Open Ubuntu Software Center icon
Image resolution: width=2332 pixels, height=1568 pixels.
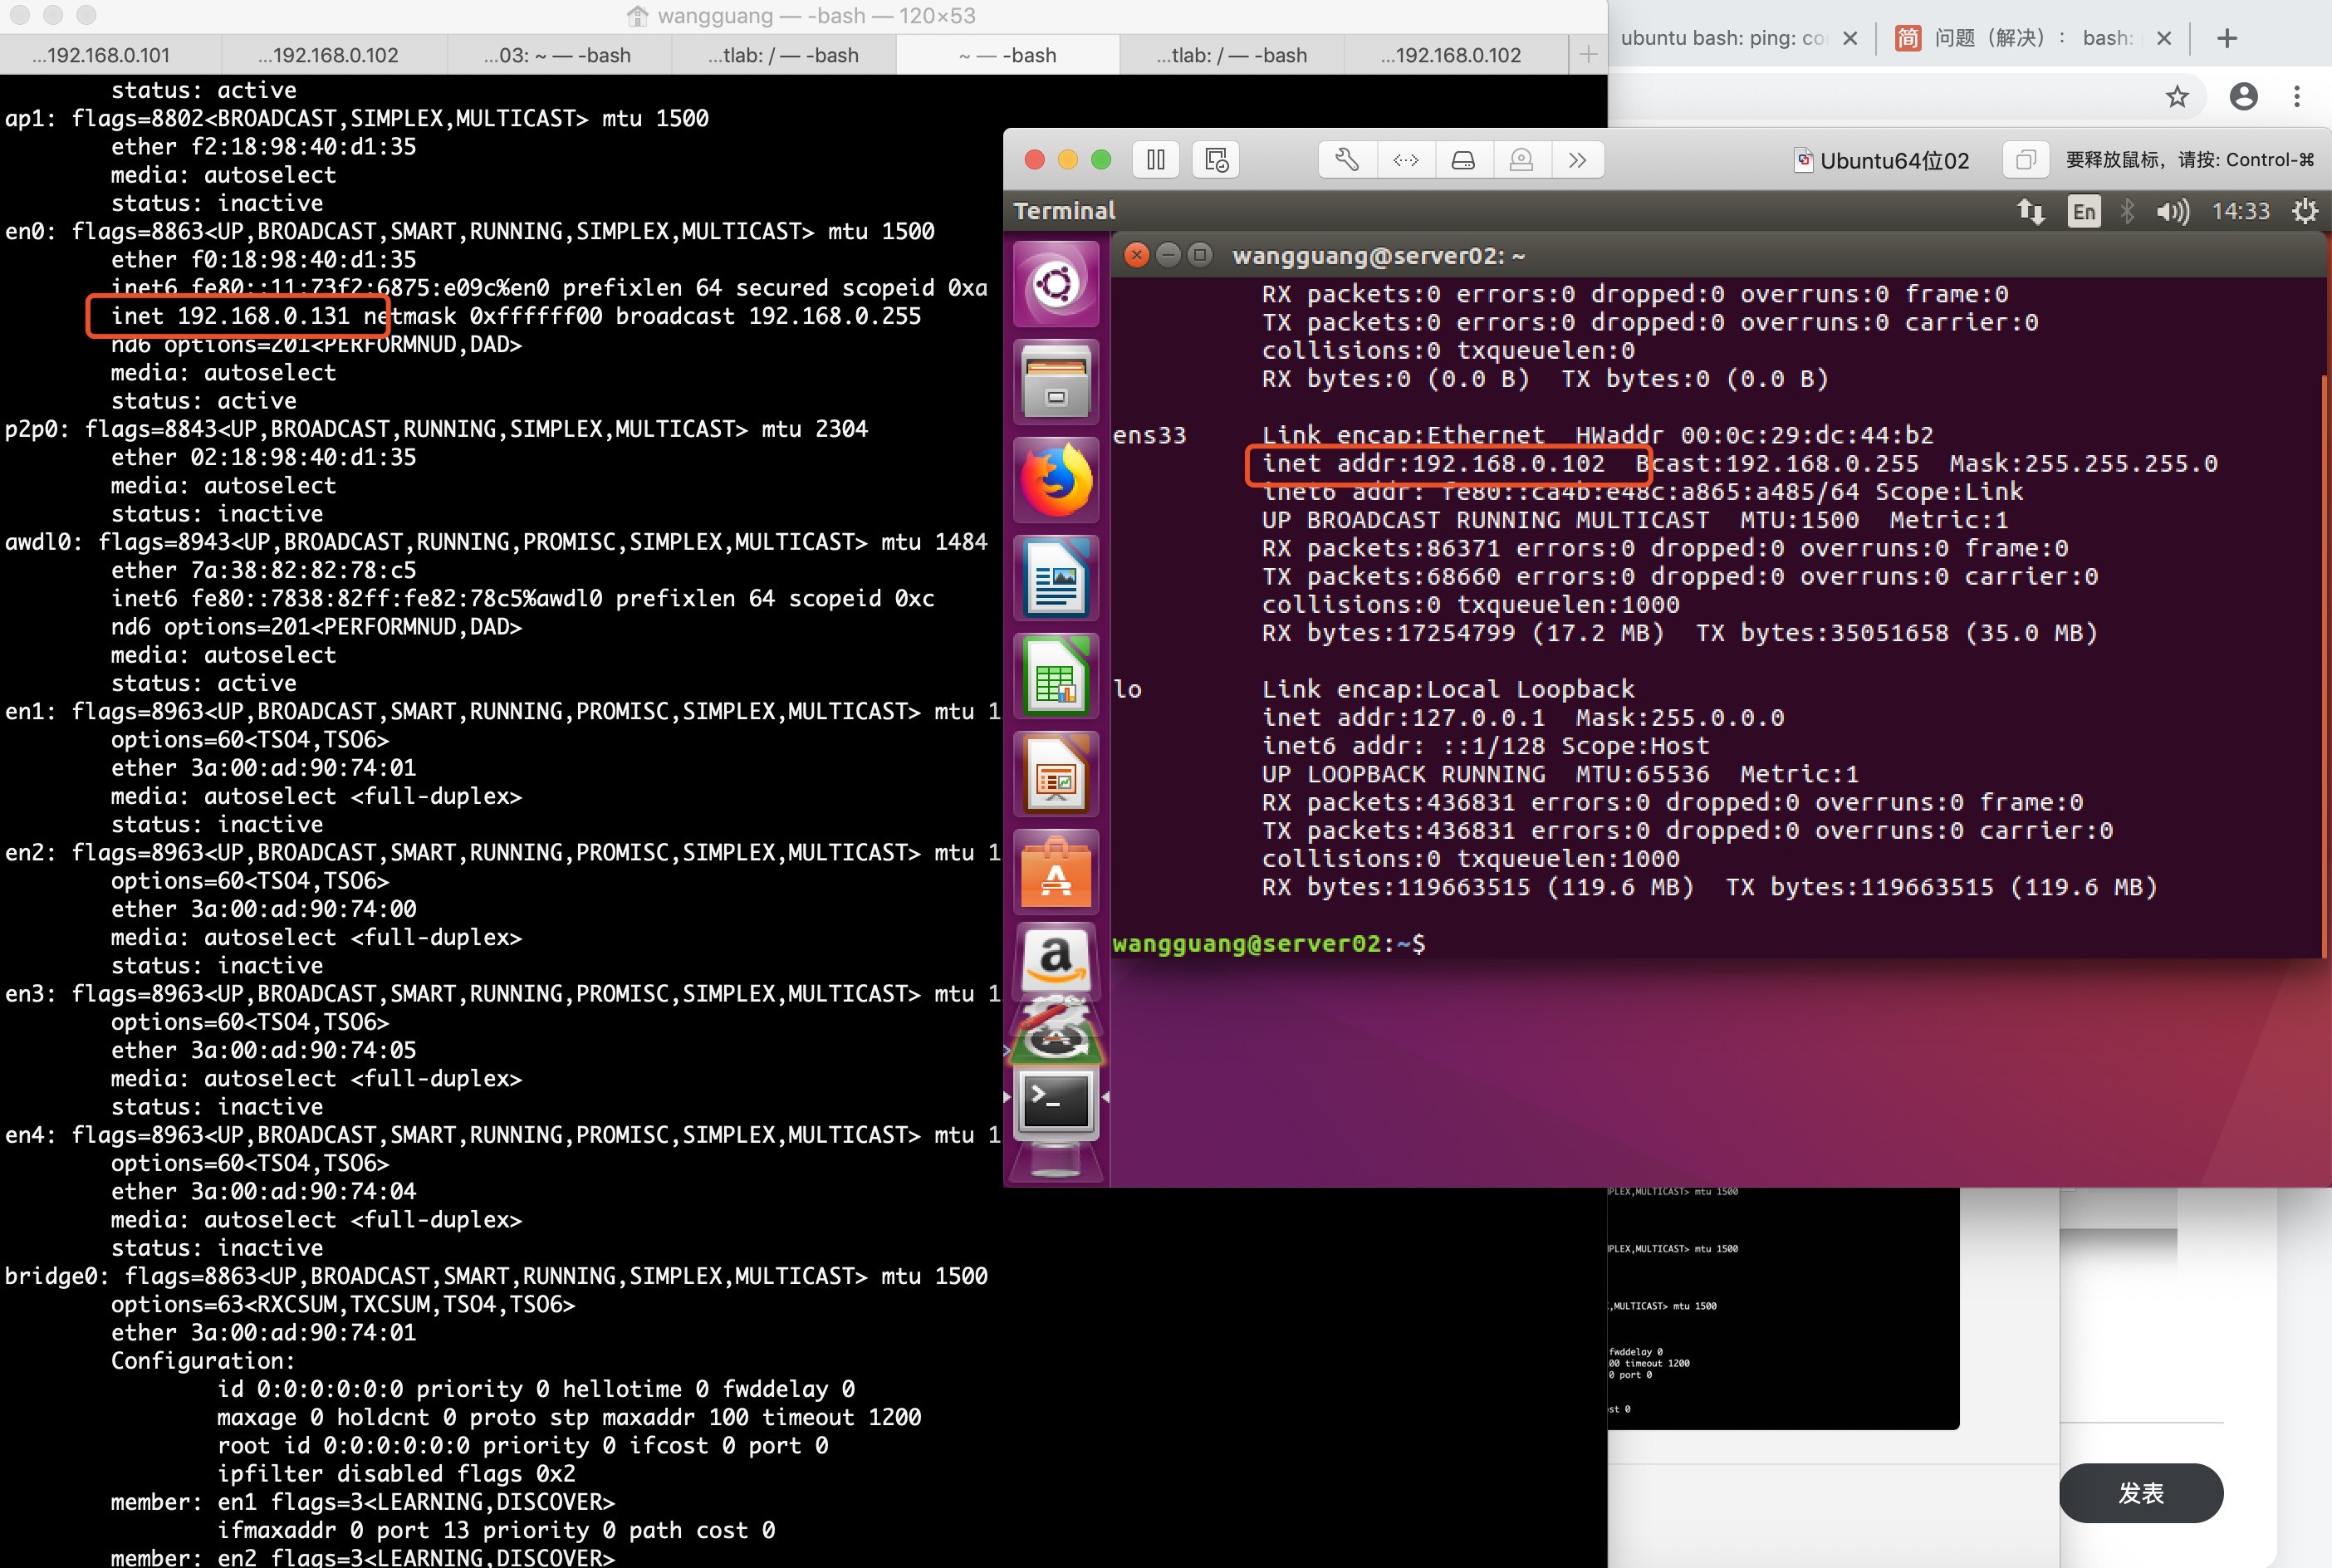pyautogui.click(x=1056, y=873)
